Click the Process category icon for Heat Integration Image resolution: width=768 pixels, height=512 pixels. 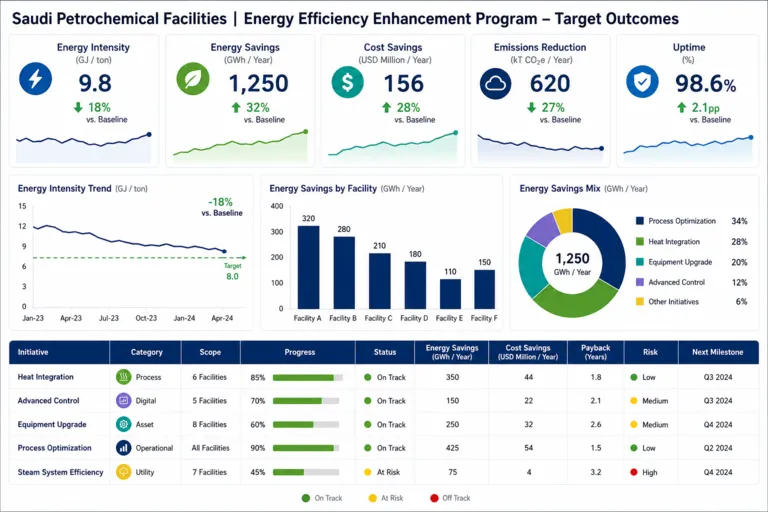[x=123, y=377]
